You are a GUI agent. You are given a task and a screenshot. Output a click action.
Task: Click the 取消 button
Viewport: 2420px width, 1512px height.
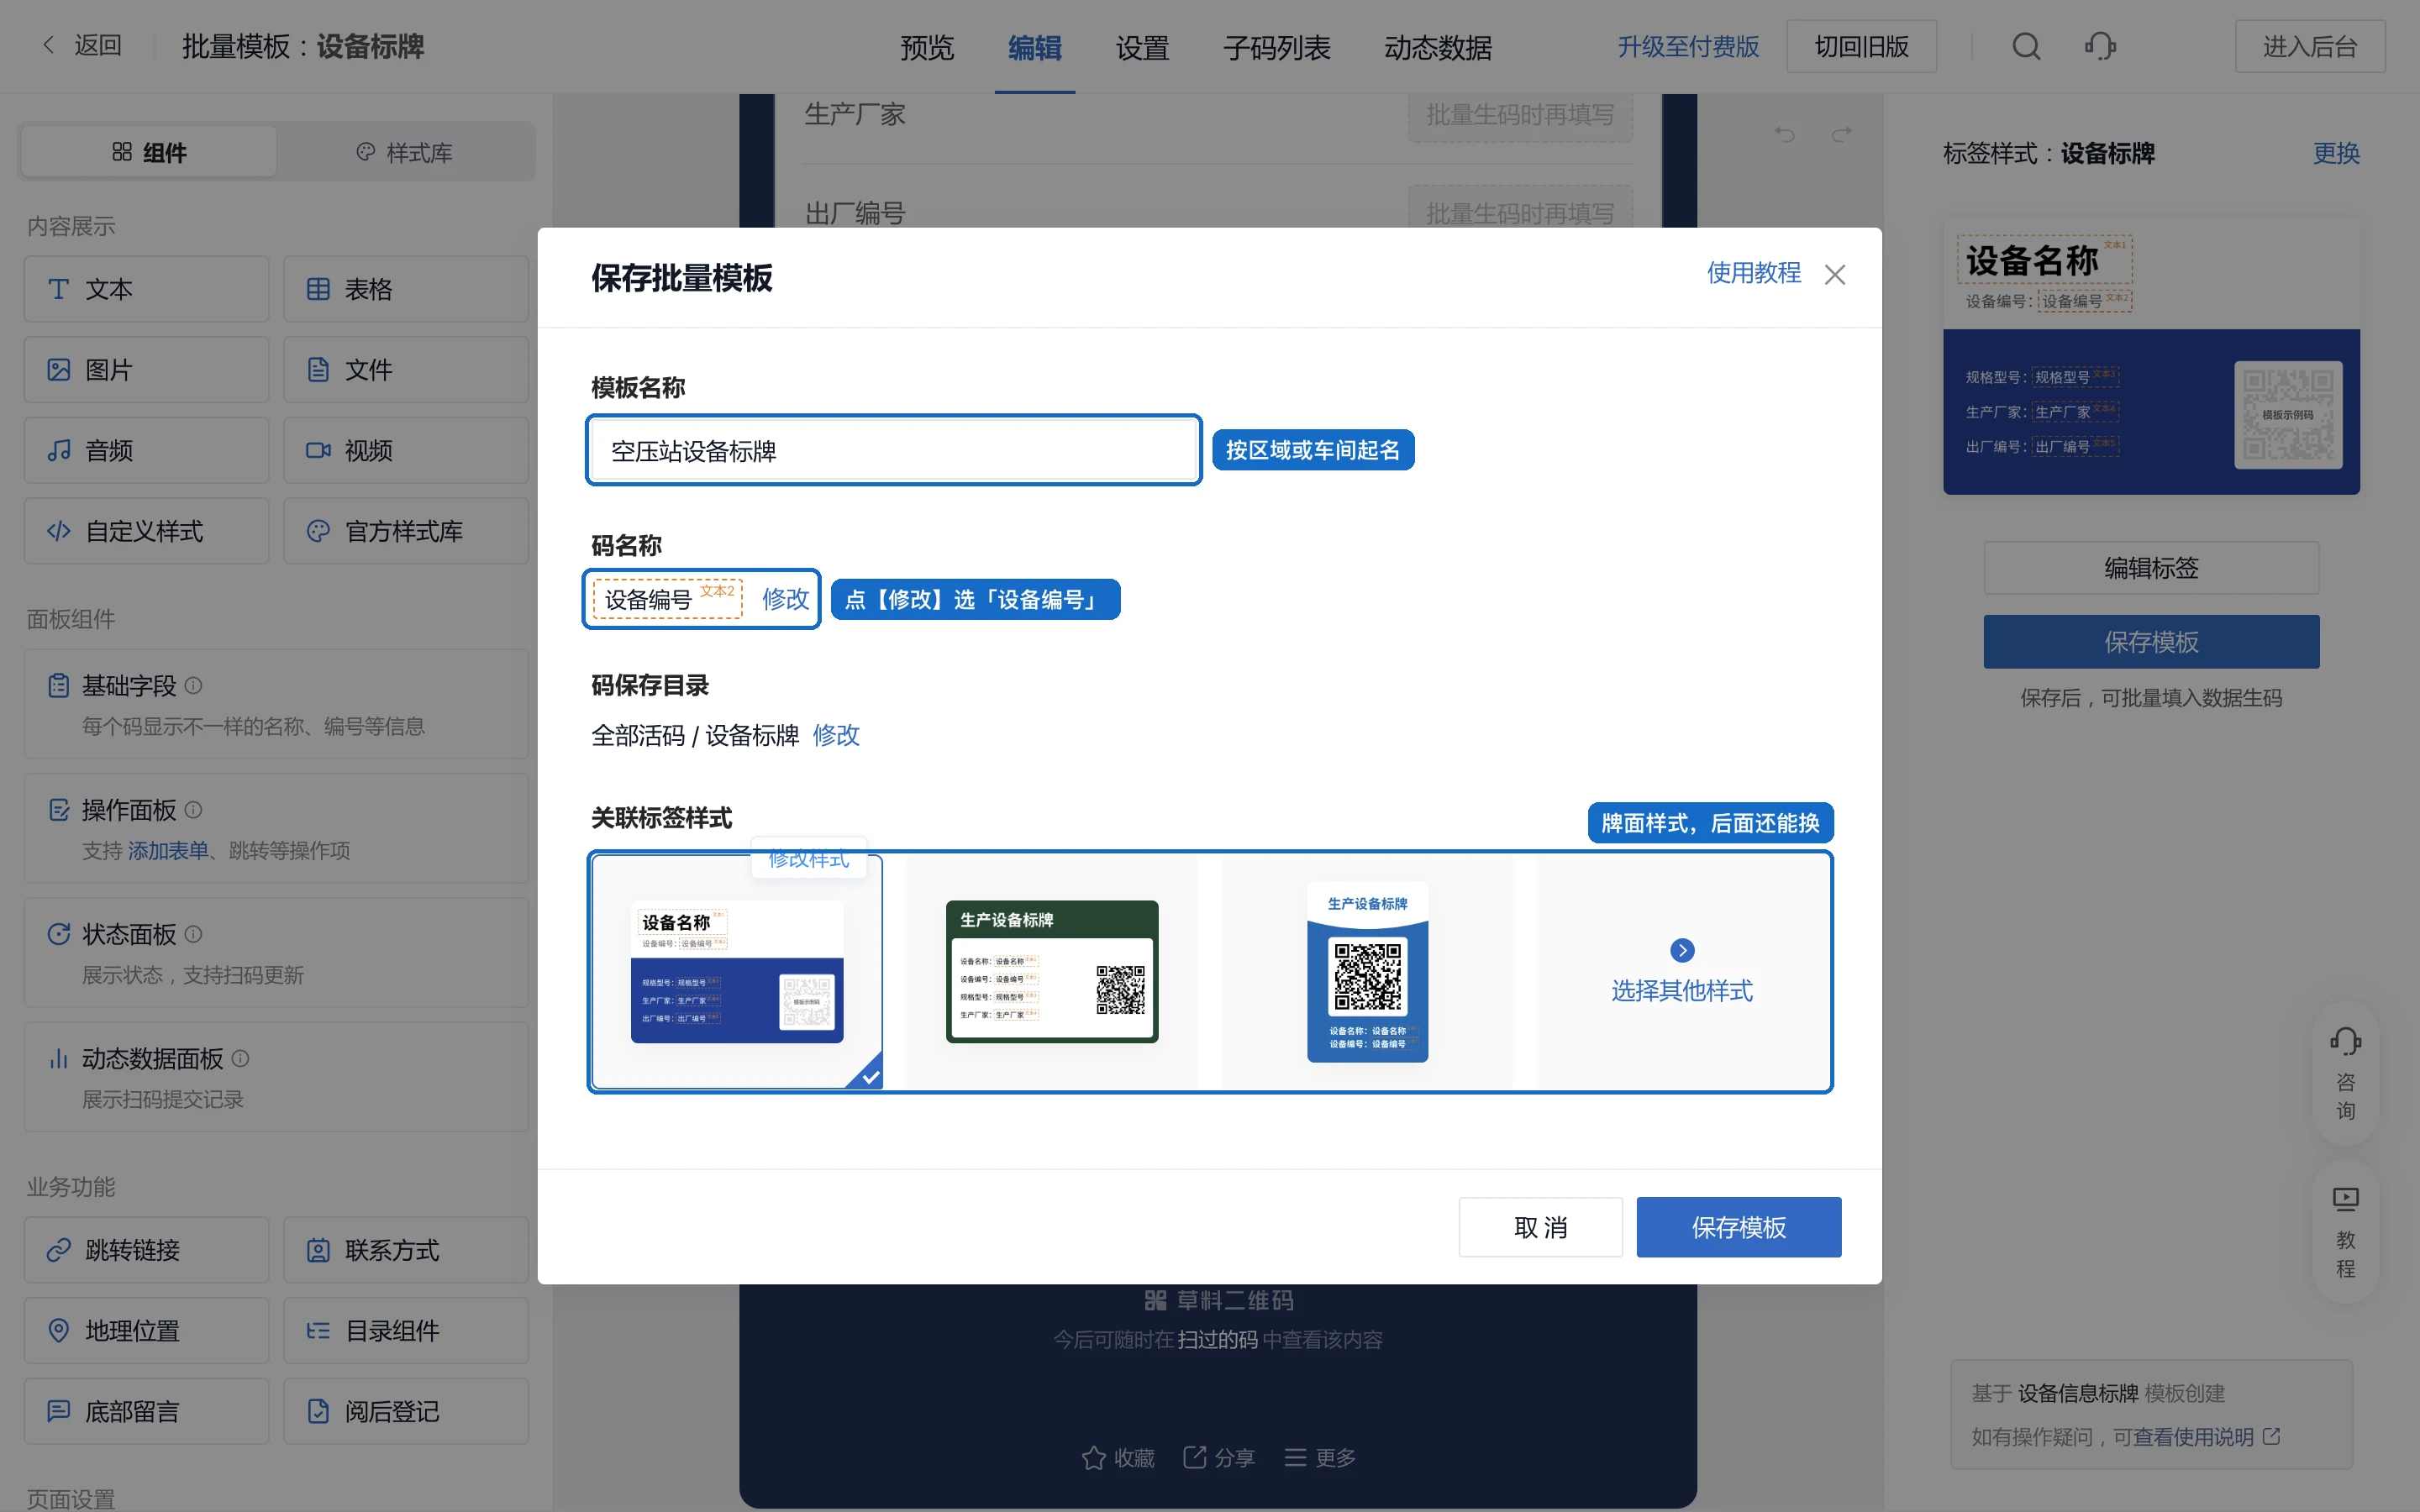(x=1540, y=1227)
